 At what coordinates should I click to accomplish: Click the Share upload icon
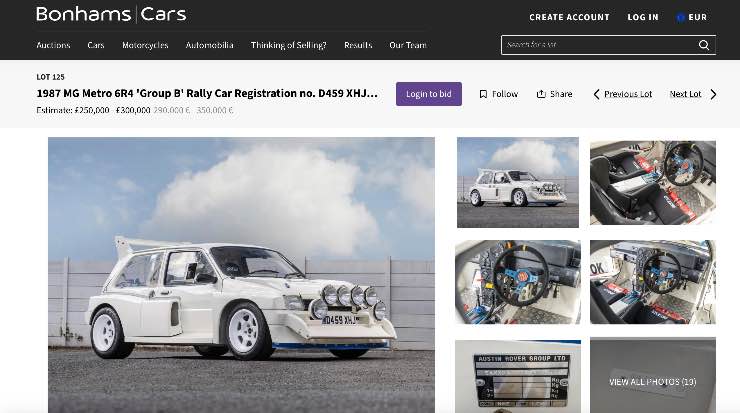pyautogui.click(x=541, y=94)
